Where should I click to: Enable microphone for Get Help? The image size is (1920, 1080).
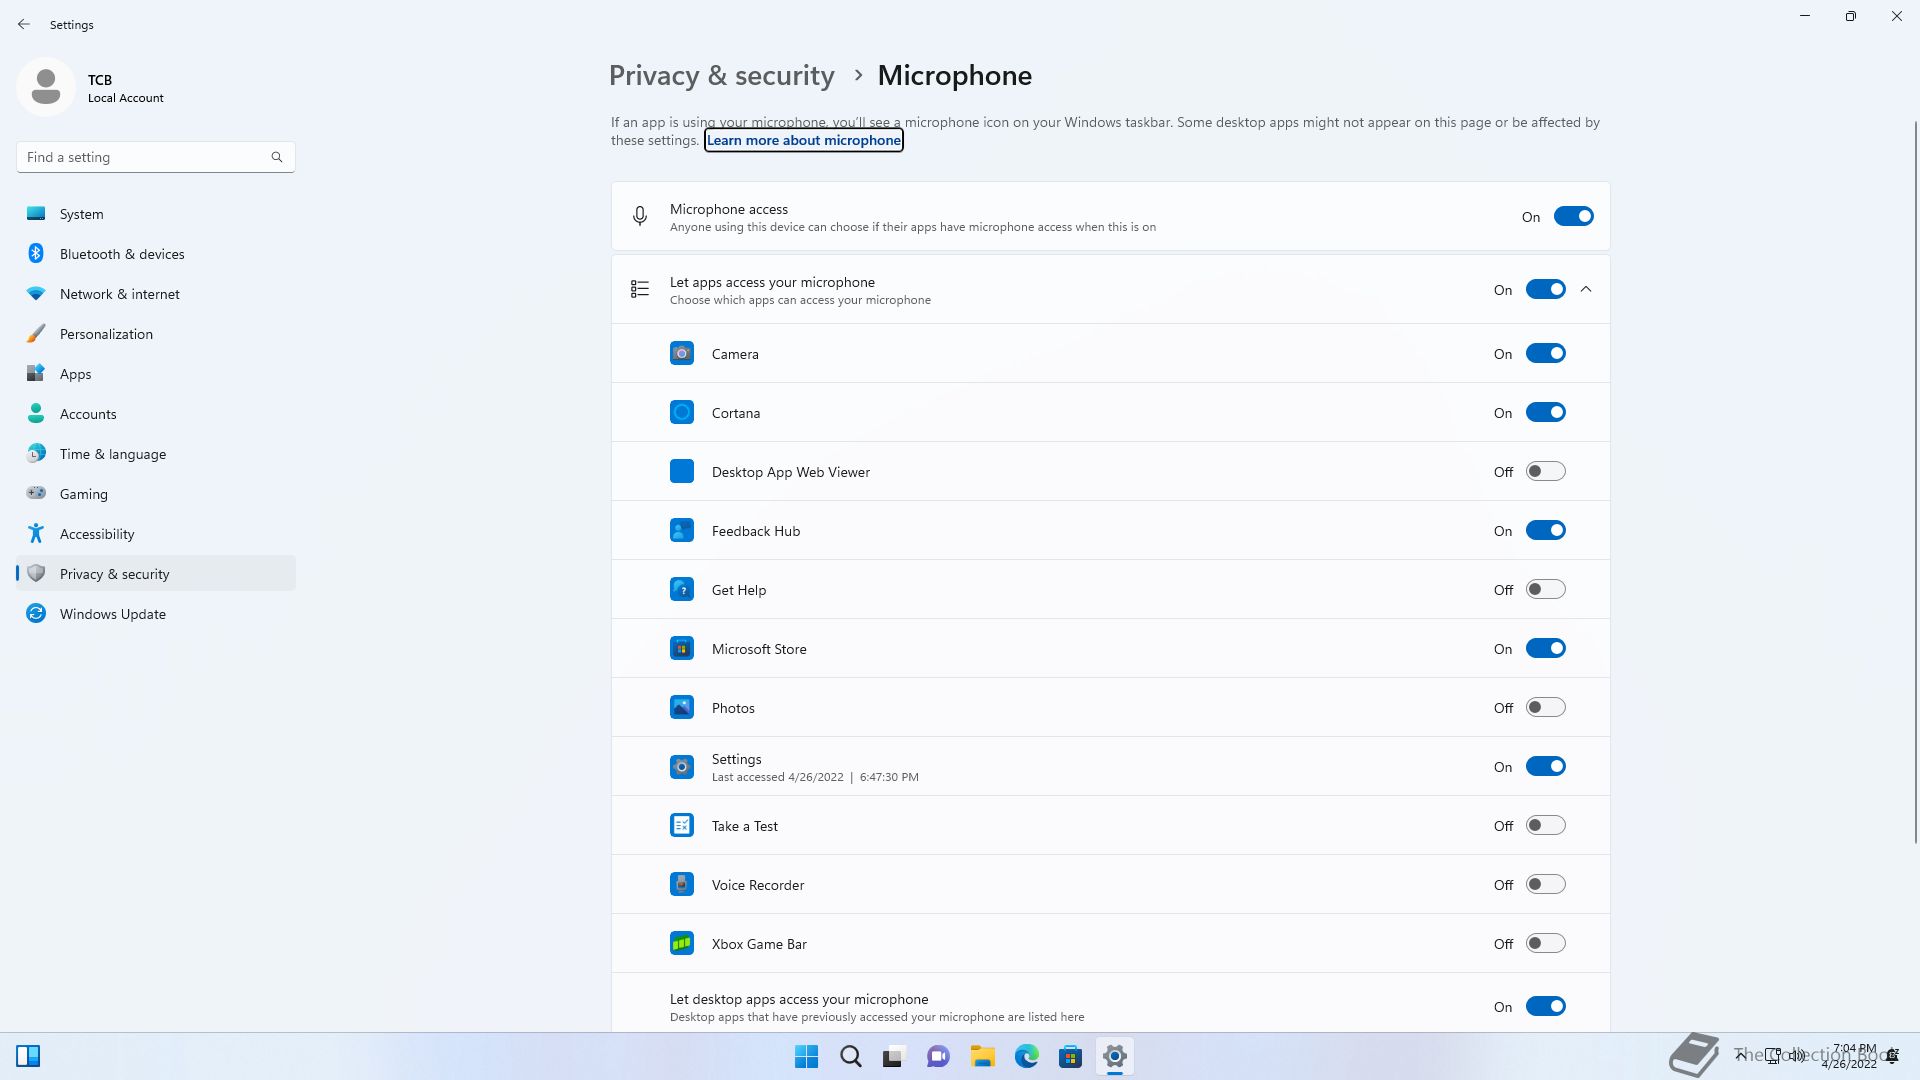pos(1545,590)
